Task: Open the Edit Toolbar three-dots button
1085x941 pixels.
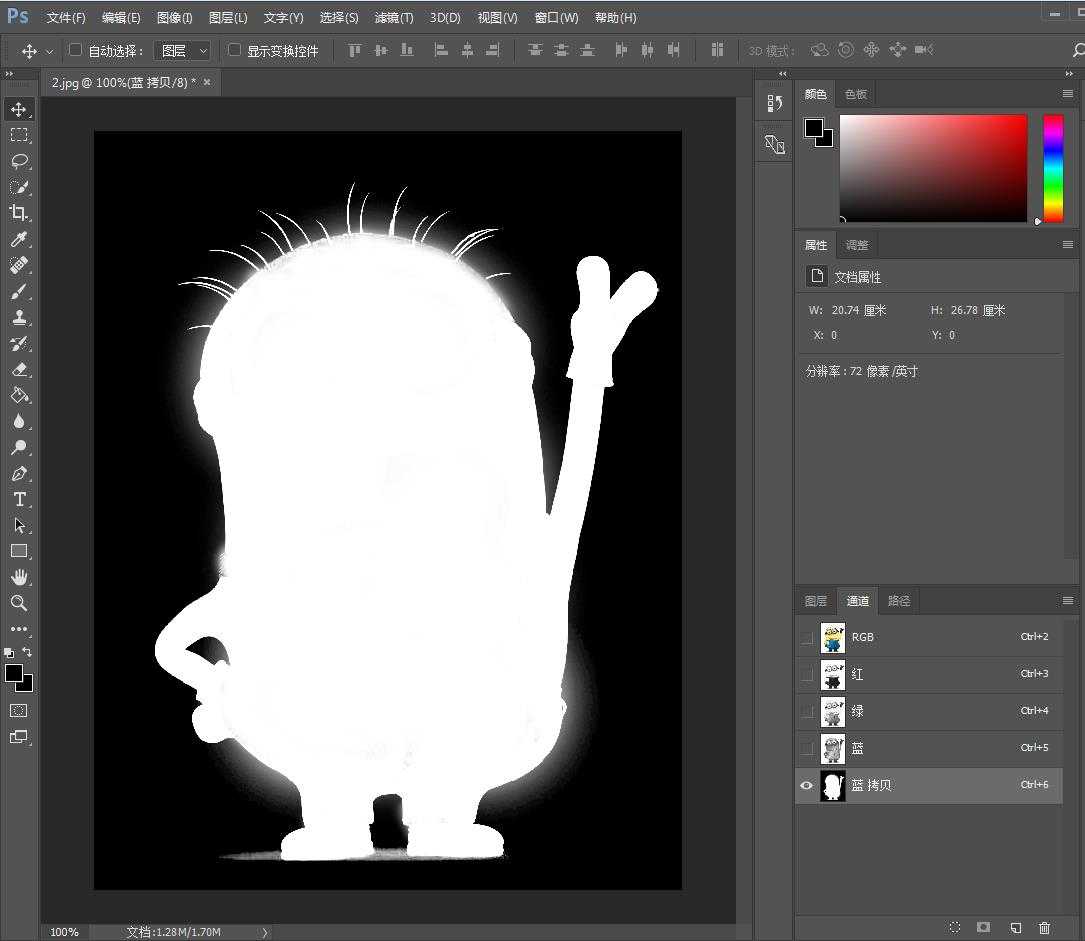Action: click(x=19, y=629)
